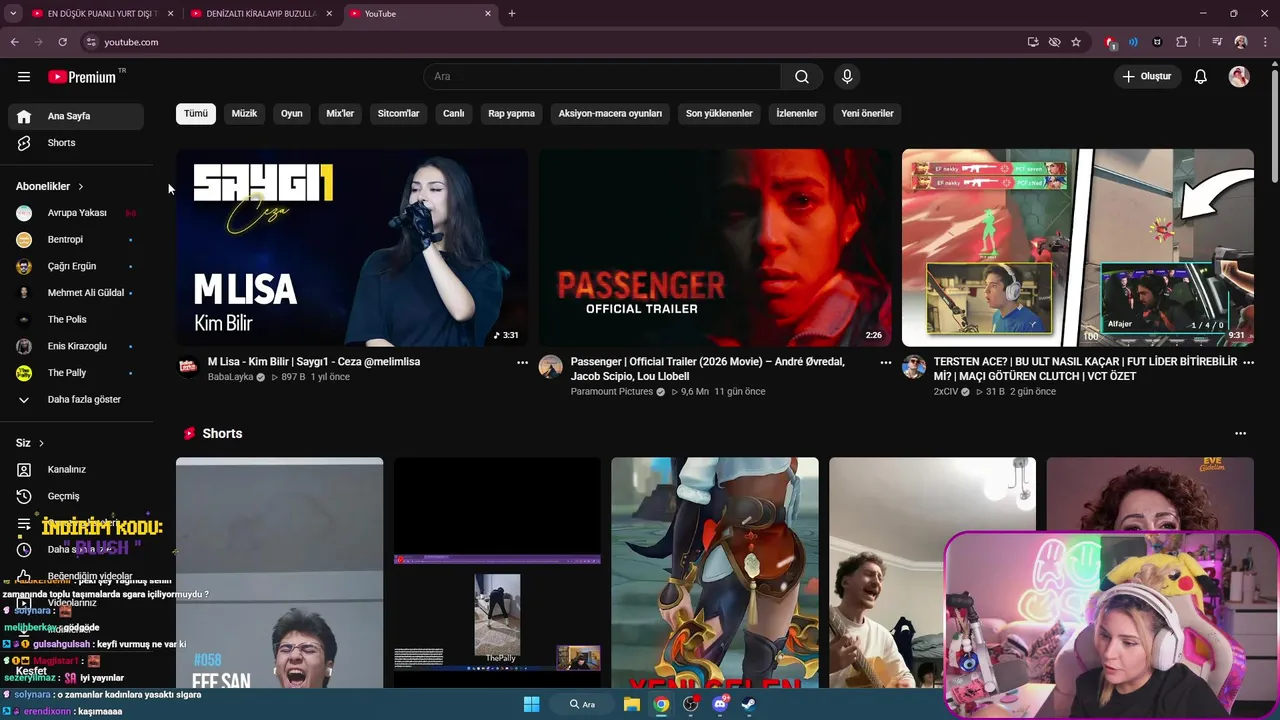Open Avrupa Yakası subscription channel

(76, 213)
